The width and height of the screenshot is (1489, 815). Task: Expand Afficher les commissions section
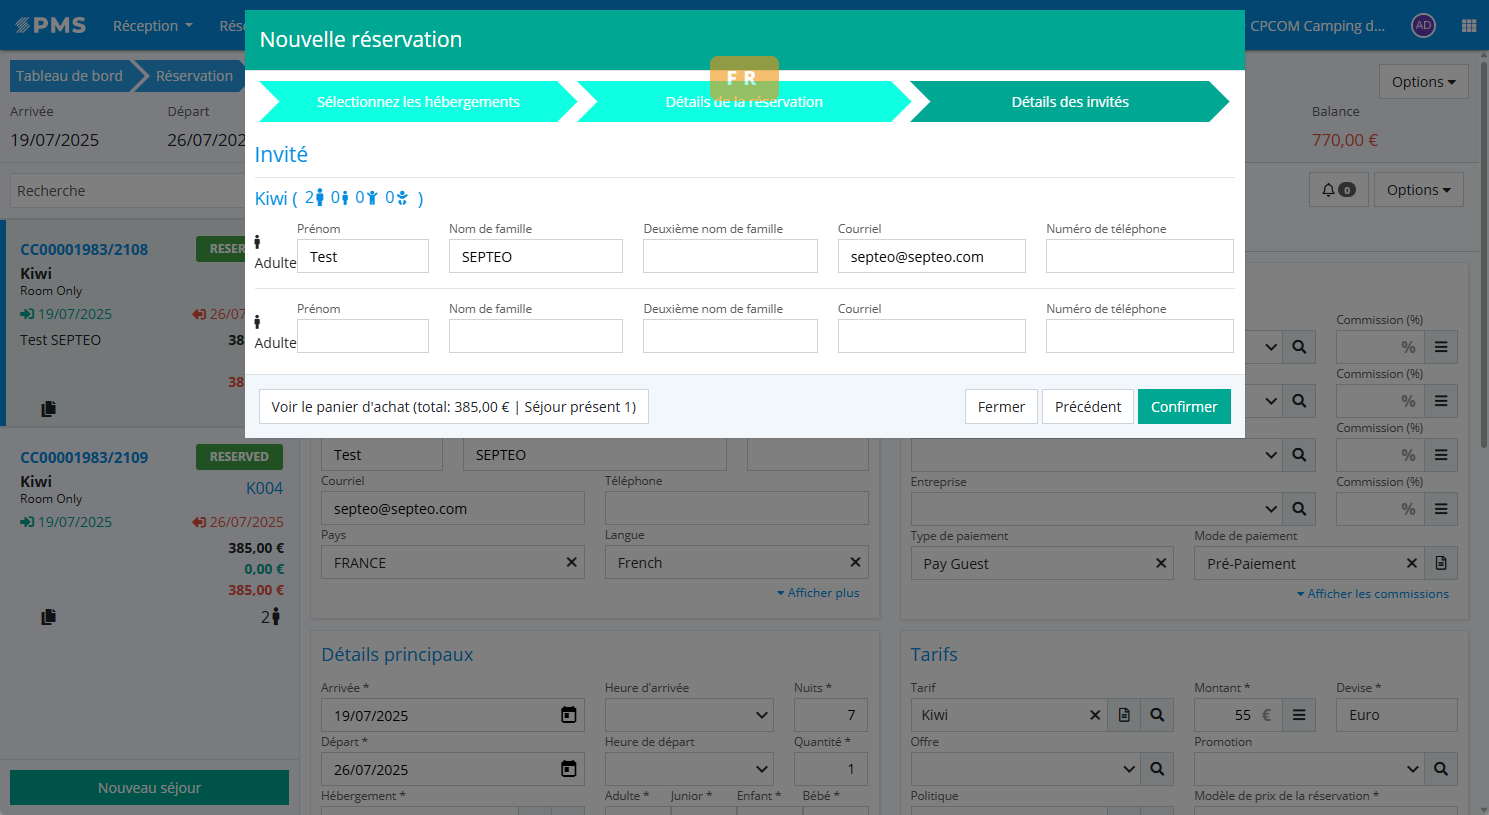pyautogui.click(x=1372, y=594)
